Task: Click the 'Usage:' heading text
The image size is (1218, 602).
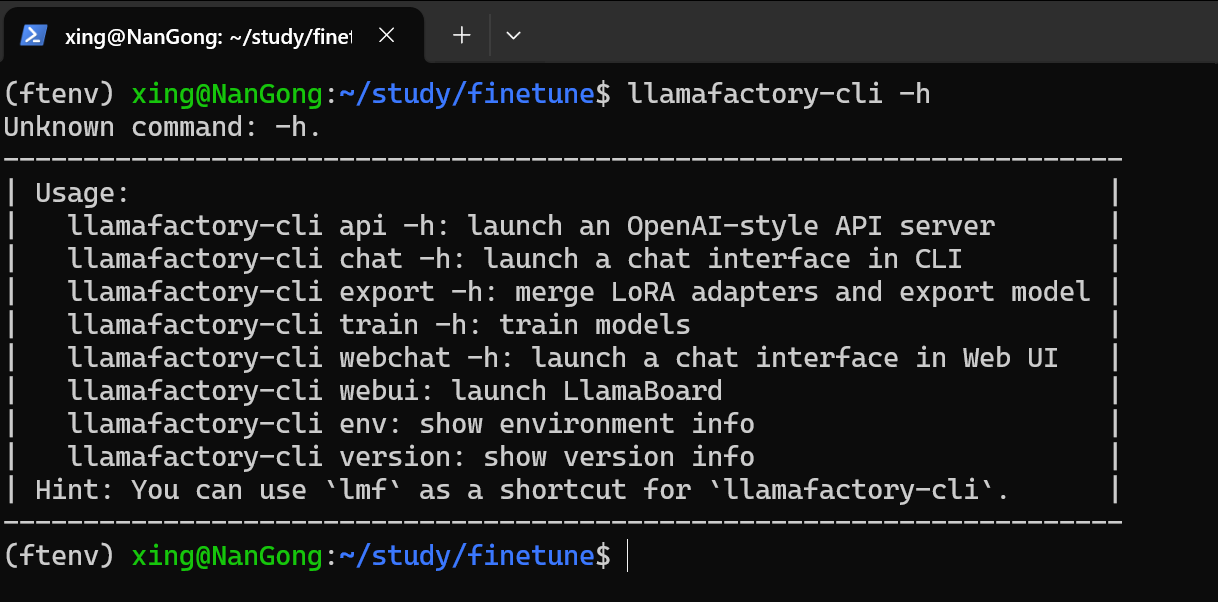Action: [83, 193]
